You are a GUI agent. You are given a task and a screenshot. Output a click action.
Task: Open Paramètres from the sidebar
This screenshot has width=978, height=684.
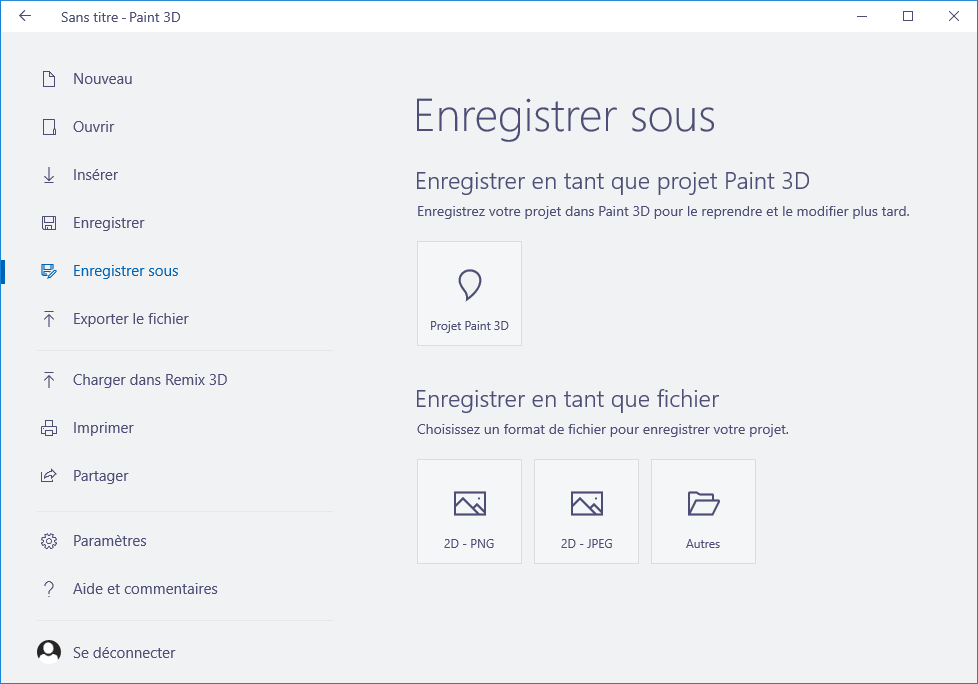pyautogui.click(x=110, y=541)
